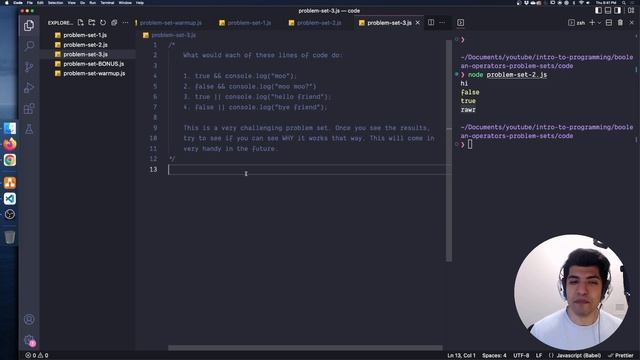Screen dimensions: 640x360
Task: Open customize layout options
Action: click(631, 10)
